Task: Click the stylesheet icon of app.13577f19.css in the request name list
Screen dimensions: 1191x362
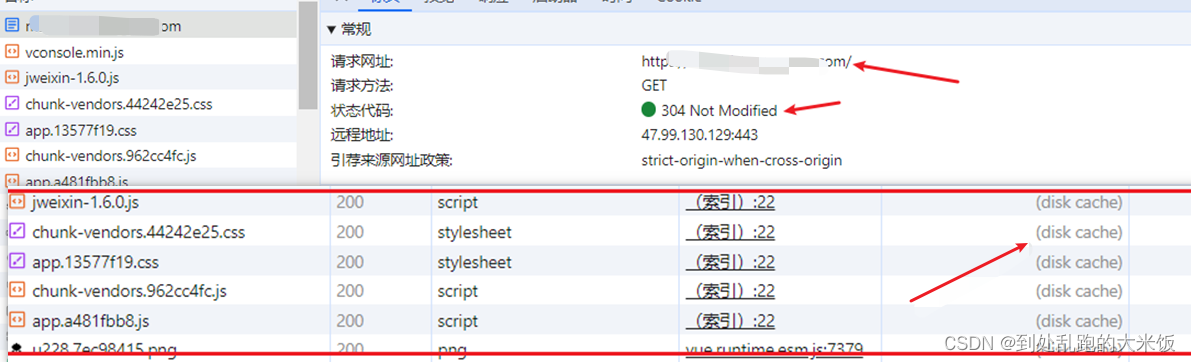Action: tap(11, 130)
